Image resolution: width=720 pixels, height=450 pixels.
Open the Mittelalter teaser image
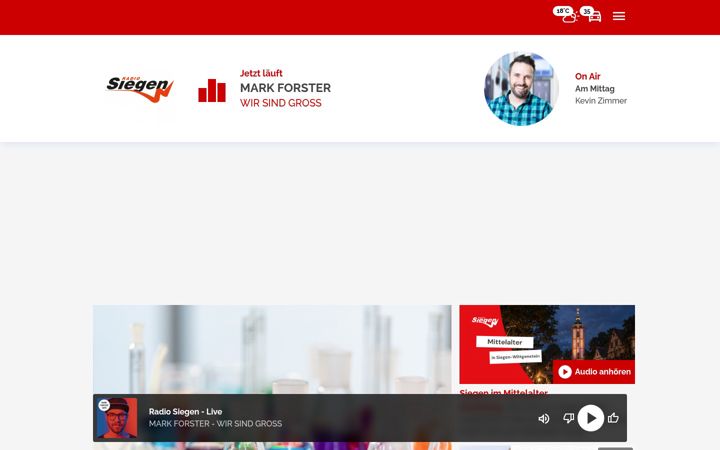[x=547, y=344]
